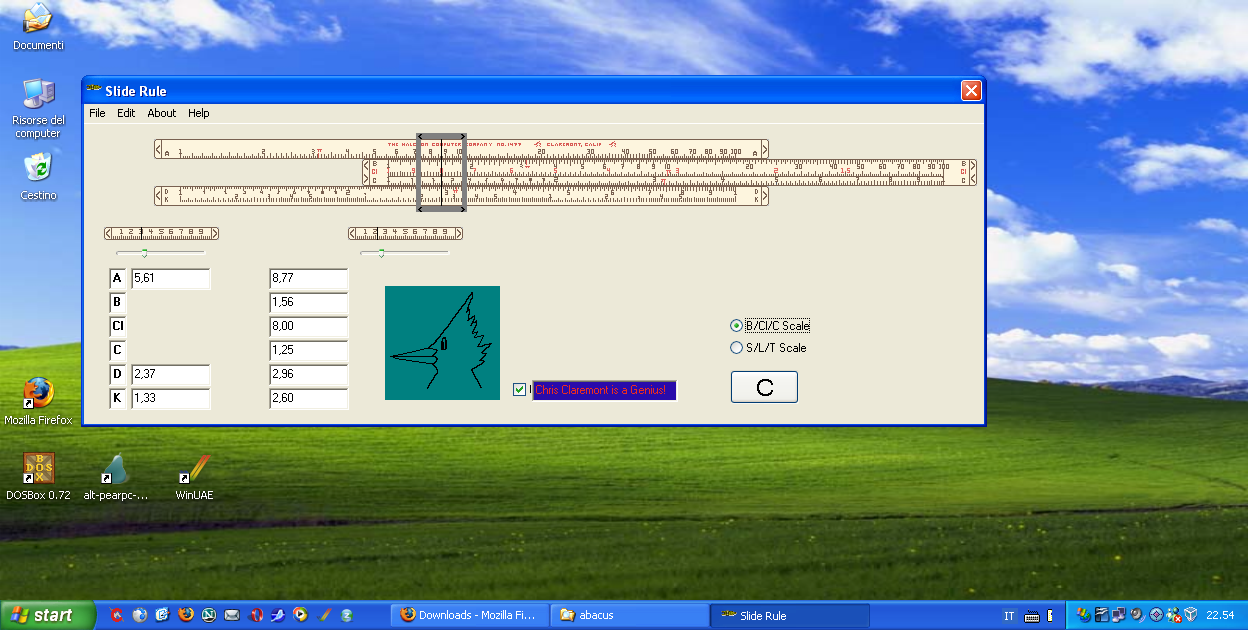Screen dimensions: 1248x630
Task: Click the left arrow of the D/K scale
Action: (159, 196)
